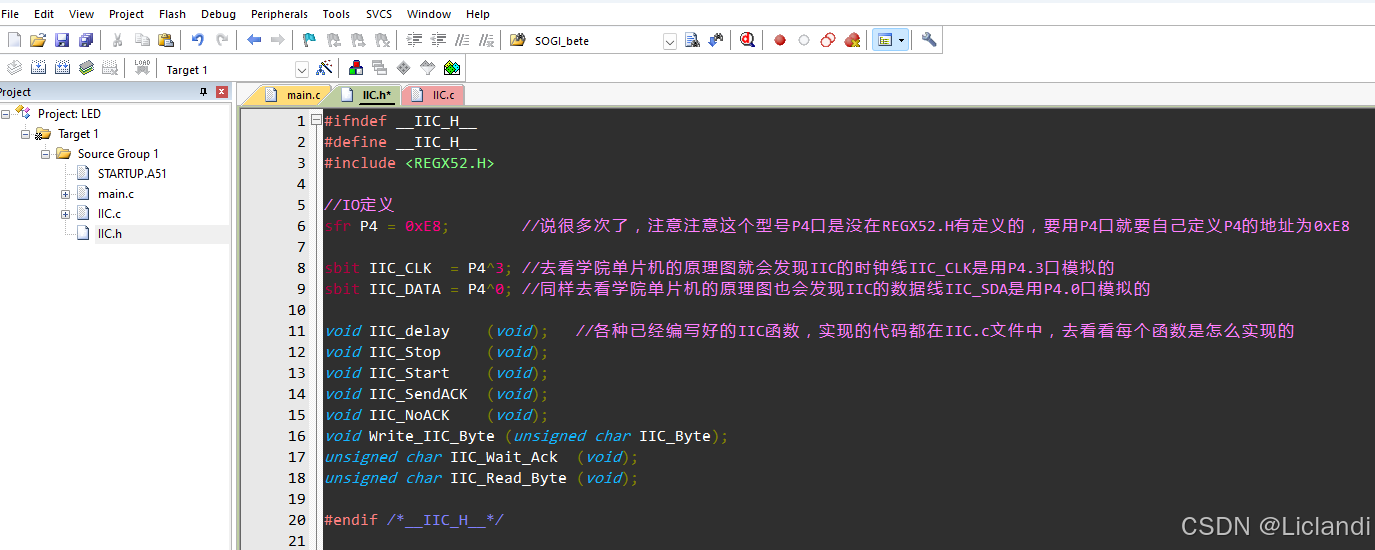Download code to flash LOAD icon
Viewport: 1375px width, 550px height.
coord(142,68)
